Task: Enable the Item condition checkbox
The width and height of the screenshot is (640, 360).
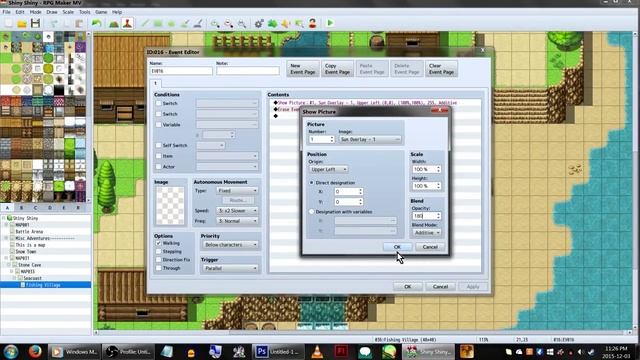Action: pyautogui.click(x=158, y=156)
